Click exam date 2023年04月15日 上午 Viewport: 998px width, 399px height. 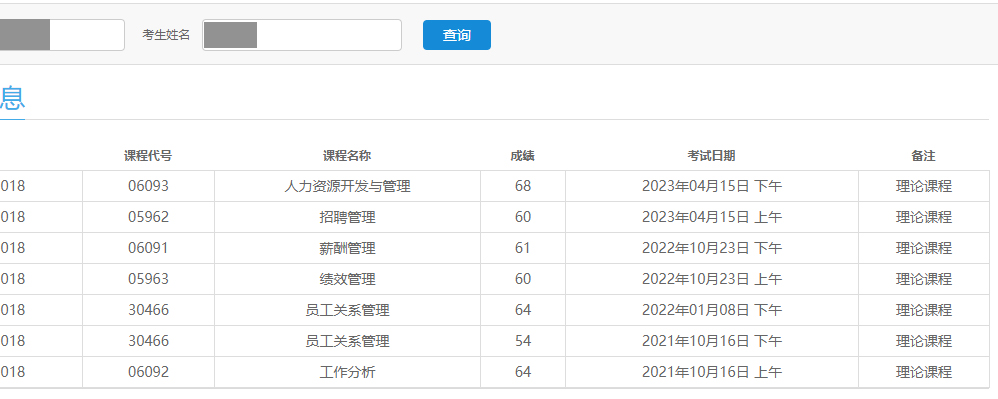coord(712,217)
